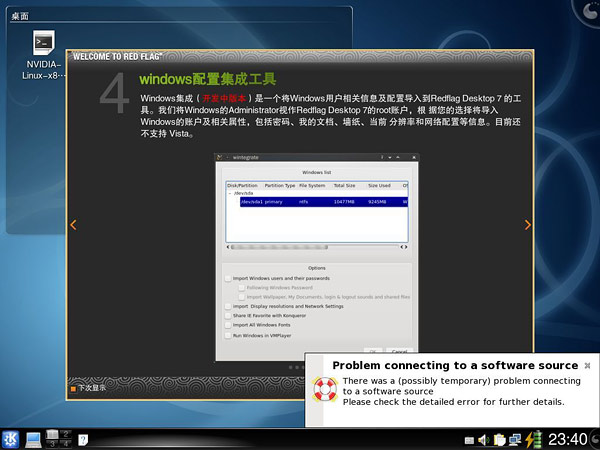Click the windows配置集成工具 heading
The image size is (600, 450).
(207, 79)
